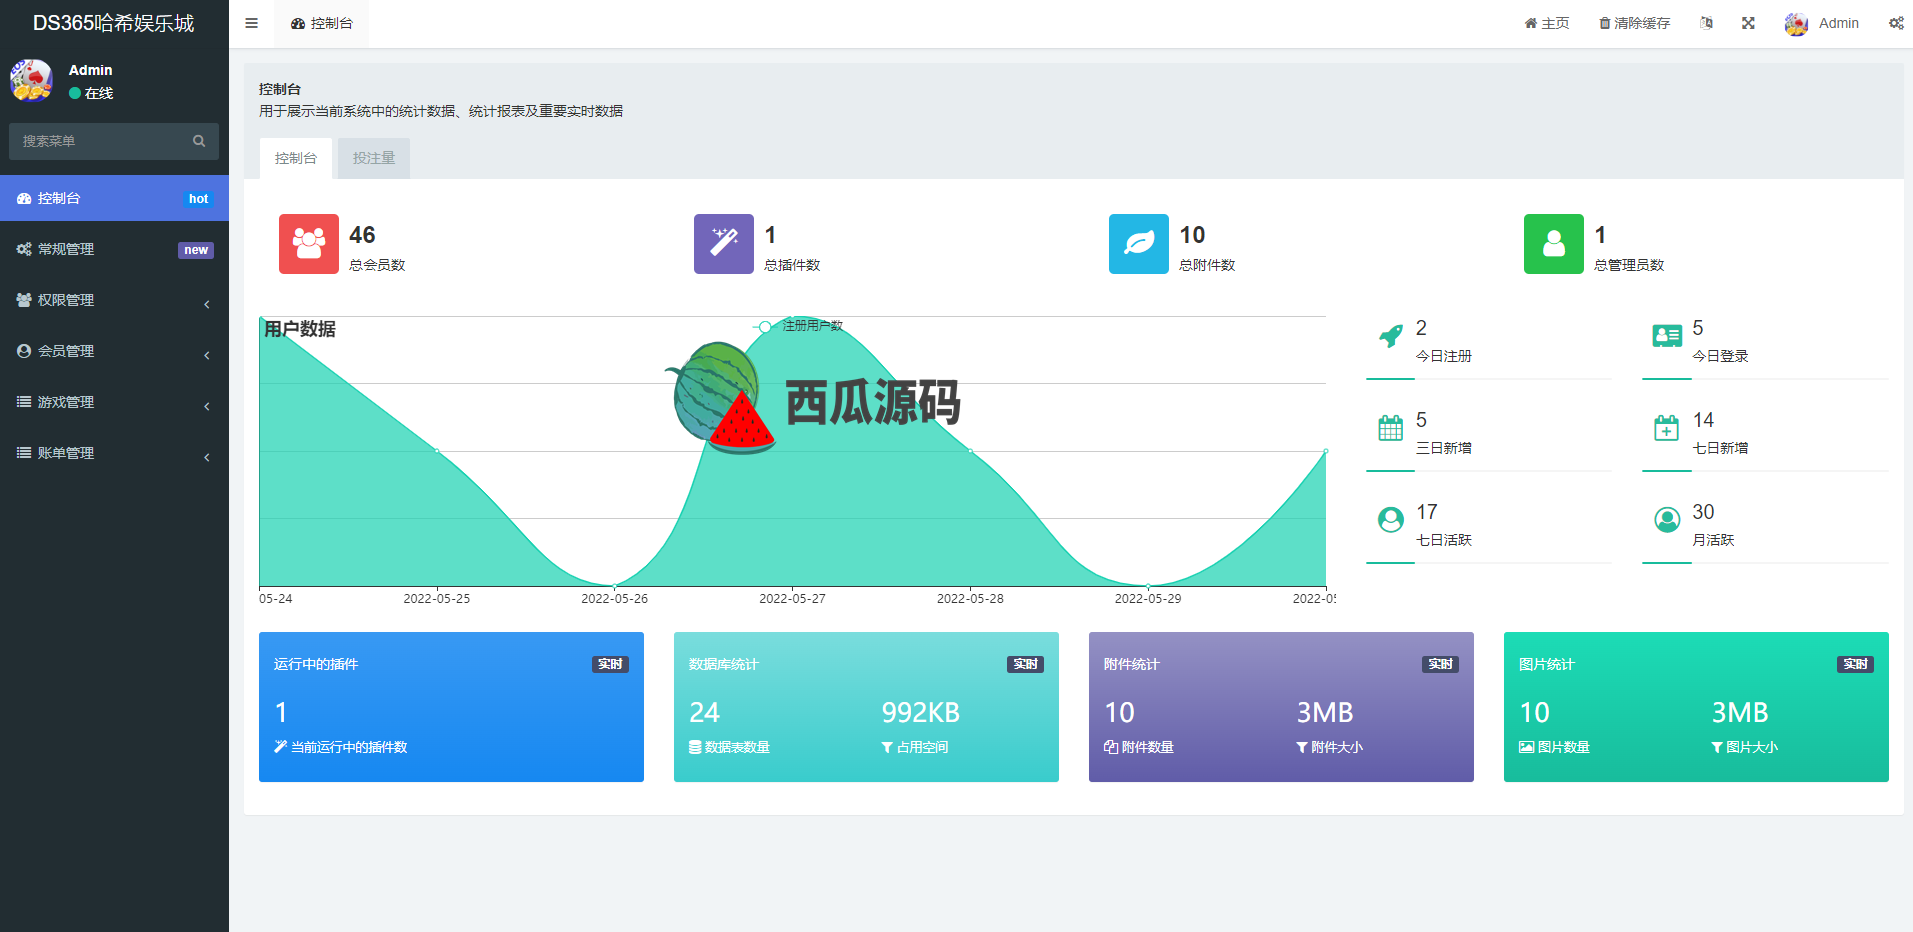
Task: Open 常规管理 in the sidebar
Action: [114, 250]
